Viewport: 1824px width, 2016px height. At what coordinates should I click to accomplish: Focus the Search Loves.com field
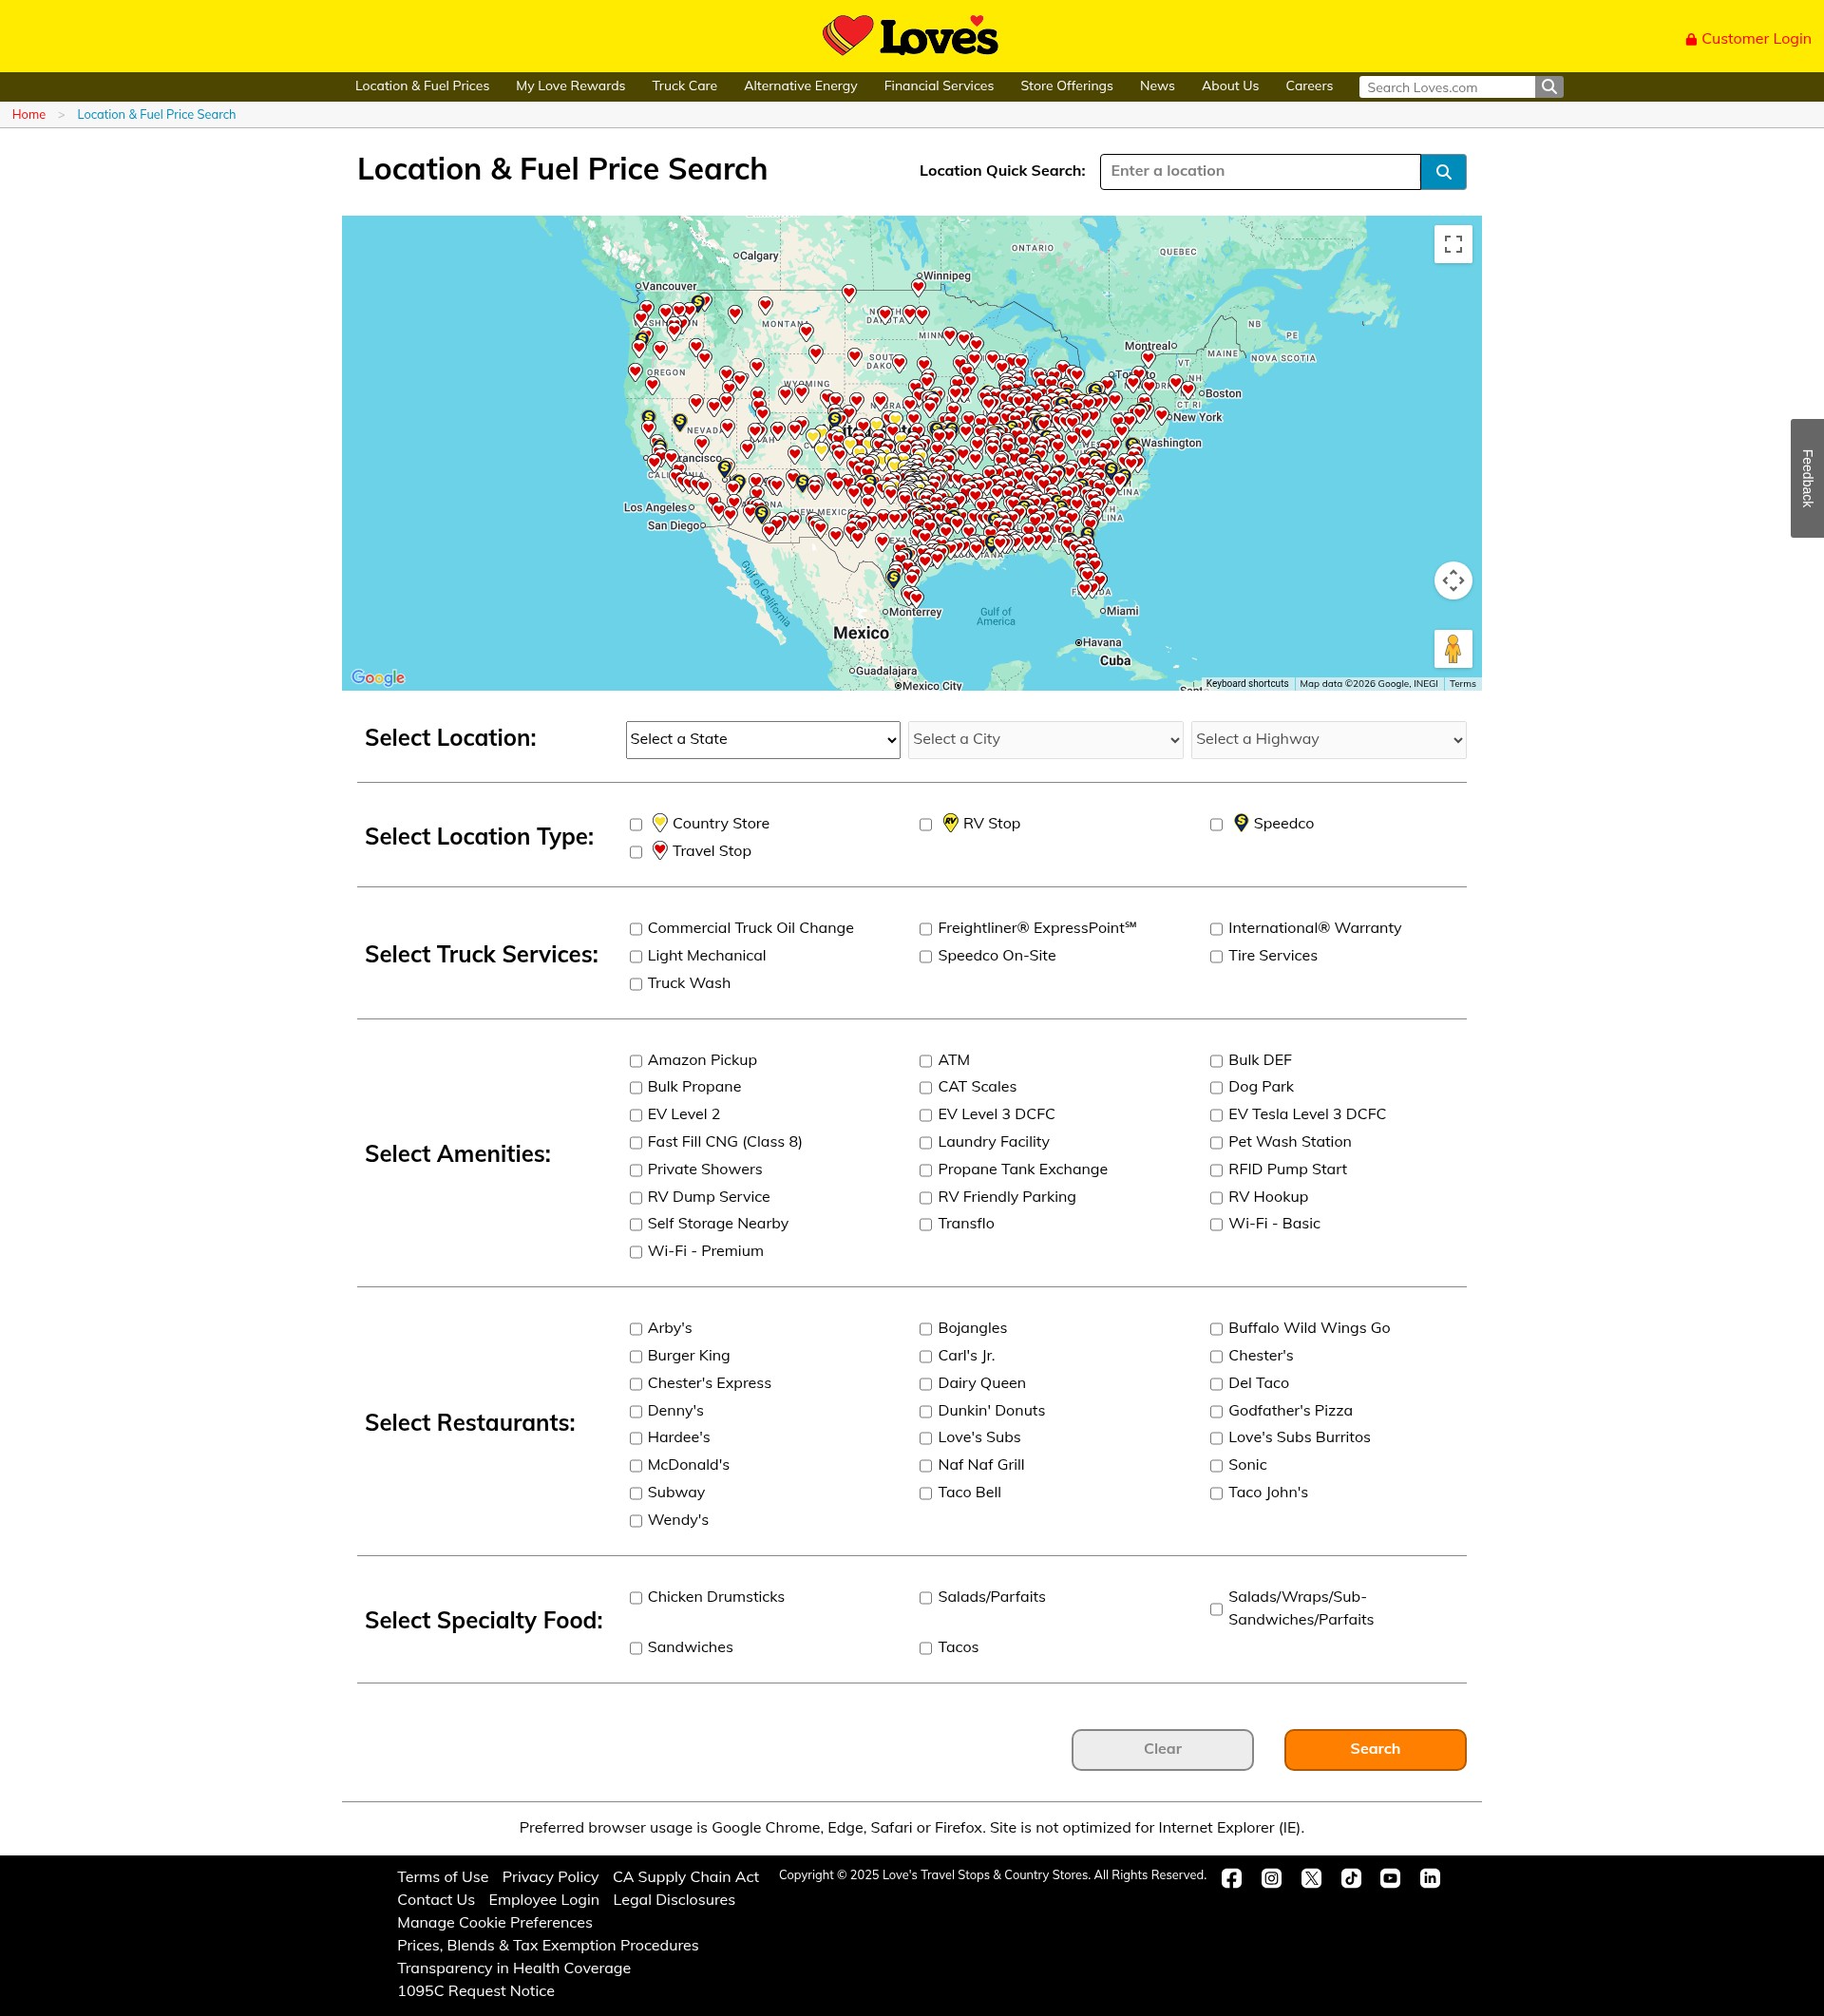pos(1447,87)
